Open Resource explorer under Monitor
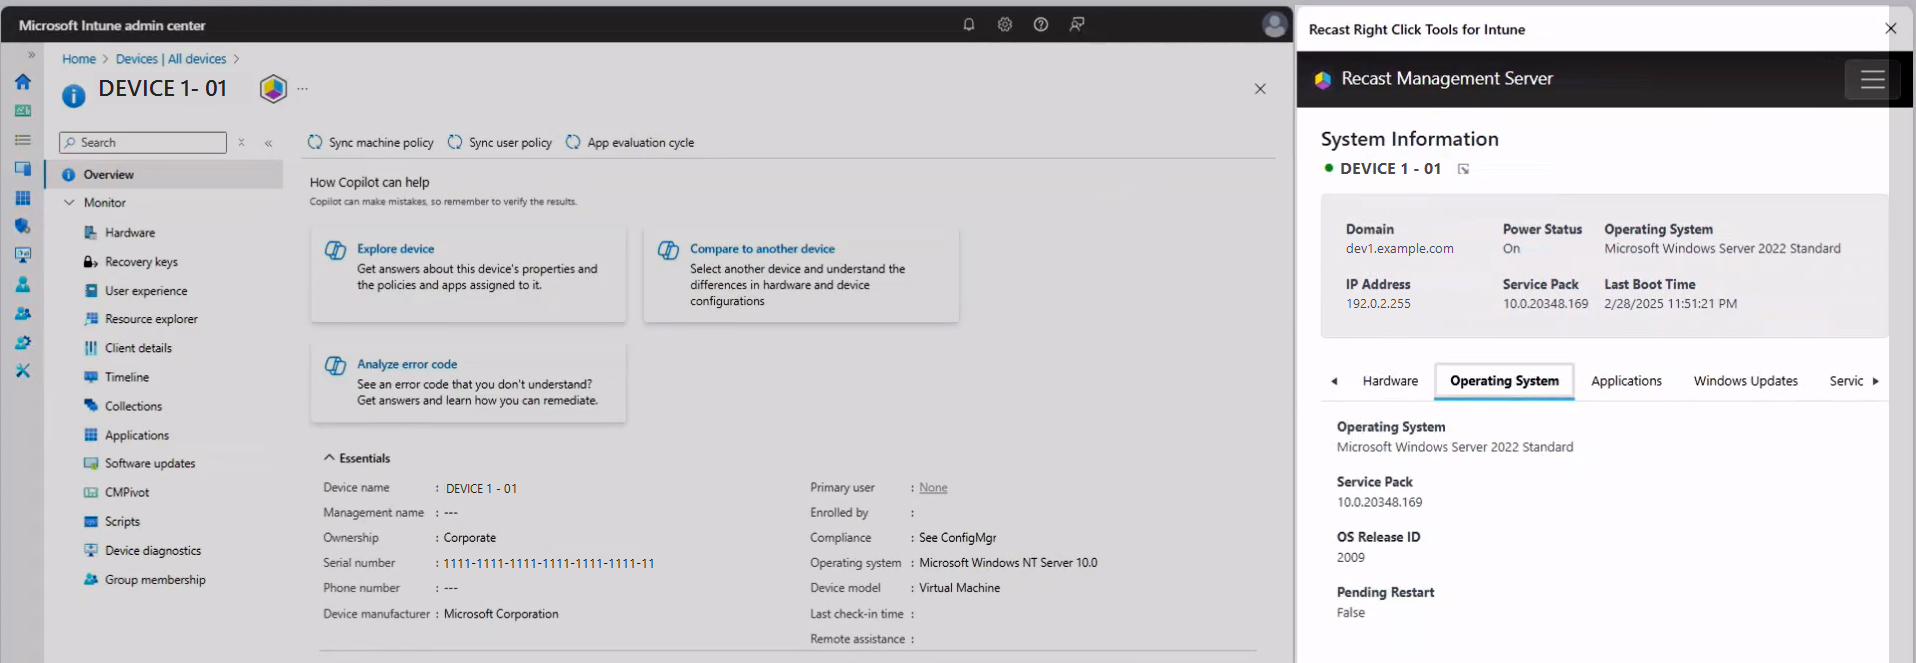The image size is (1916, 663). 151,319
